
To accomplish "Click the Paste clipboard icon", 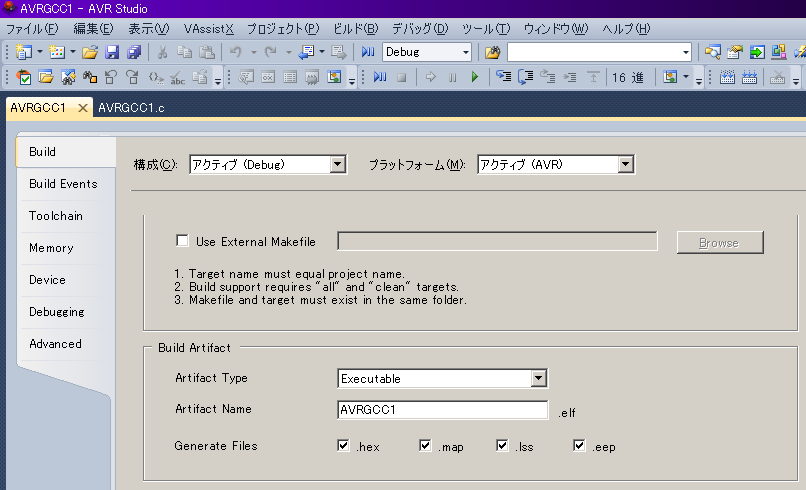I will pyautogui.click(x=207, y=52).
